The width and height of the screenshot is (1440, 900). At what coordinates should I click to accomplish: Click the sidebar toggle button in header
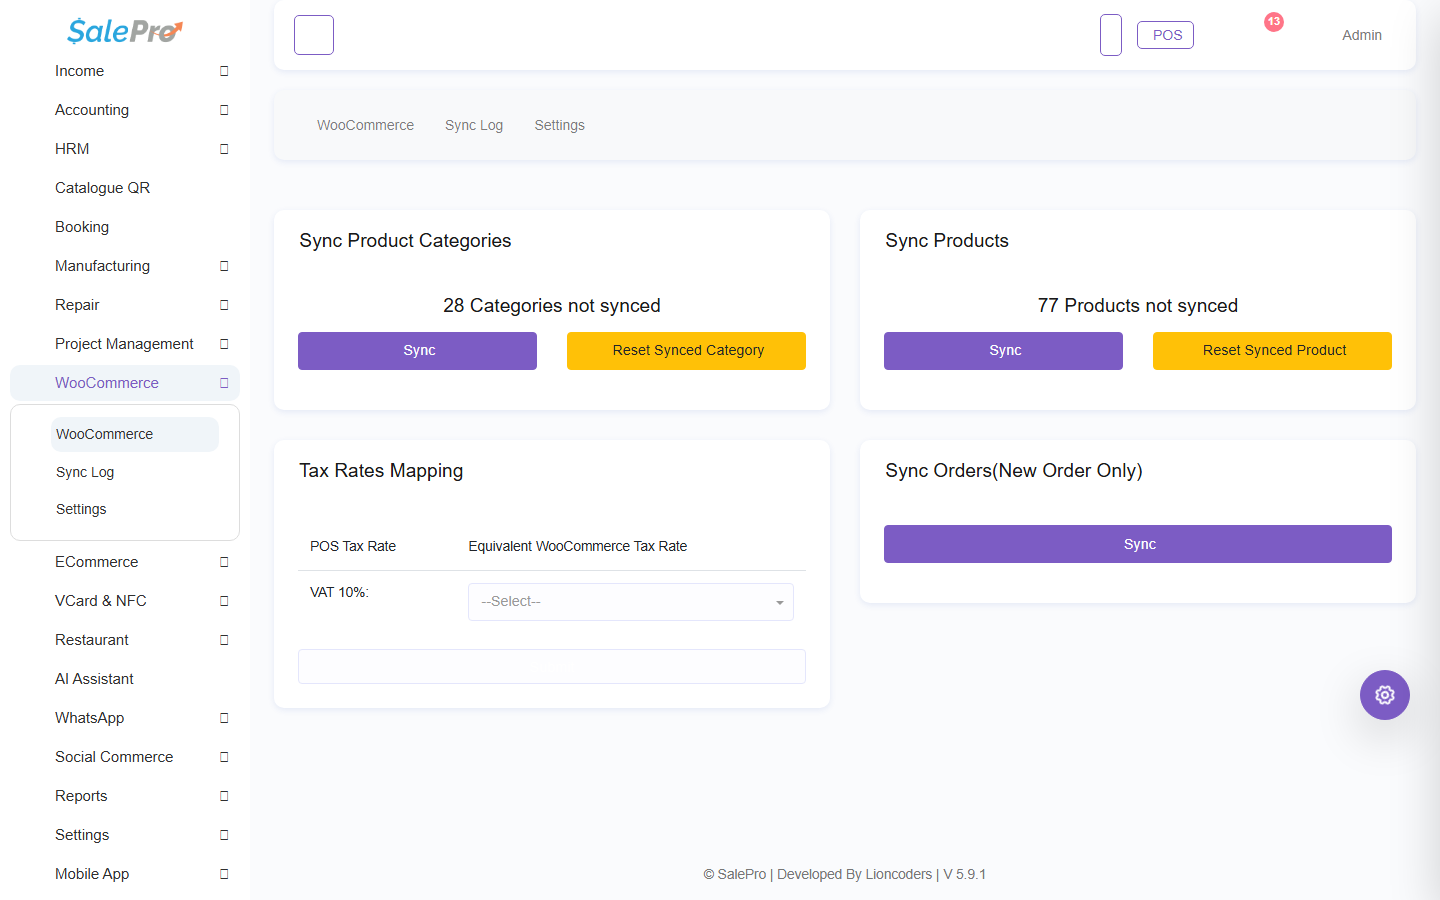[314, 35]
